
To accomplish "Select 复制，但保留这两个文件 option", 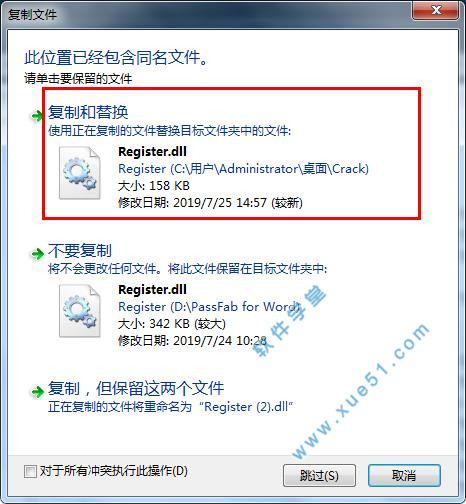I will 136,388.
